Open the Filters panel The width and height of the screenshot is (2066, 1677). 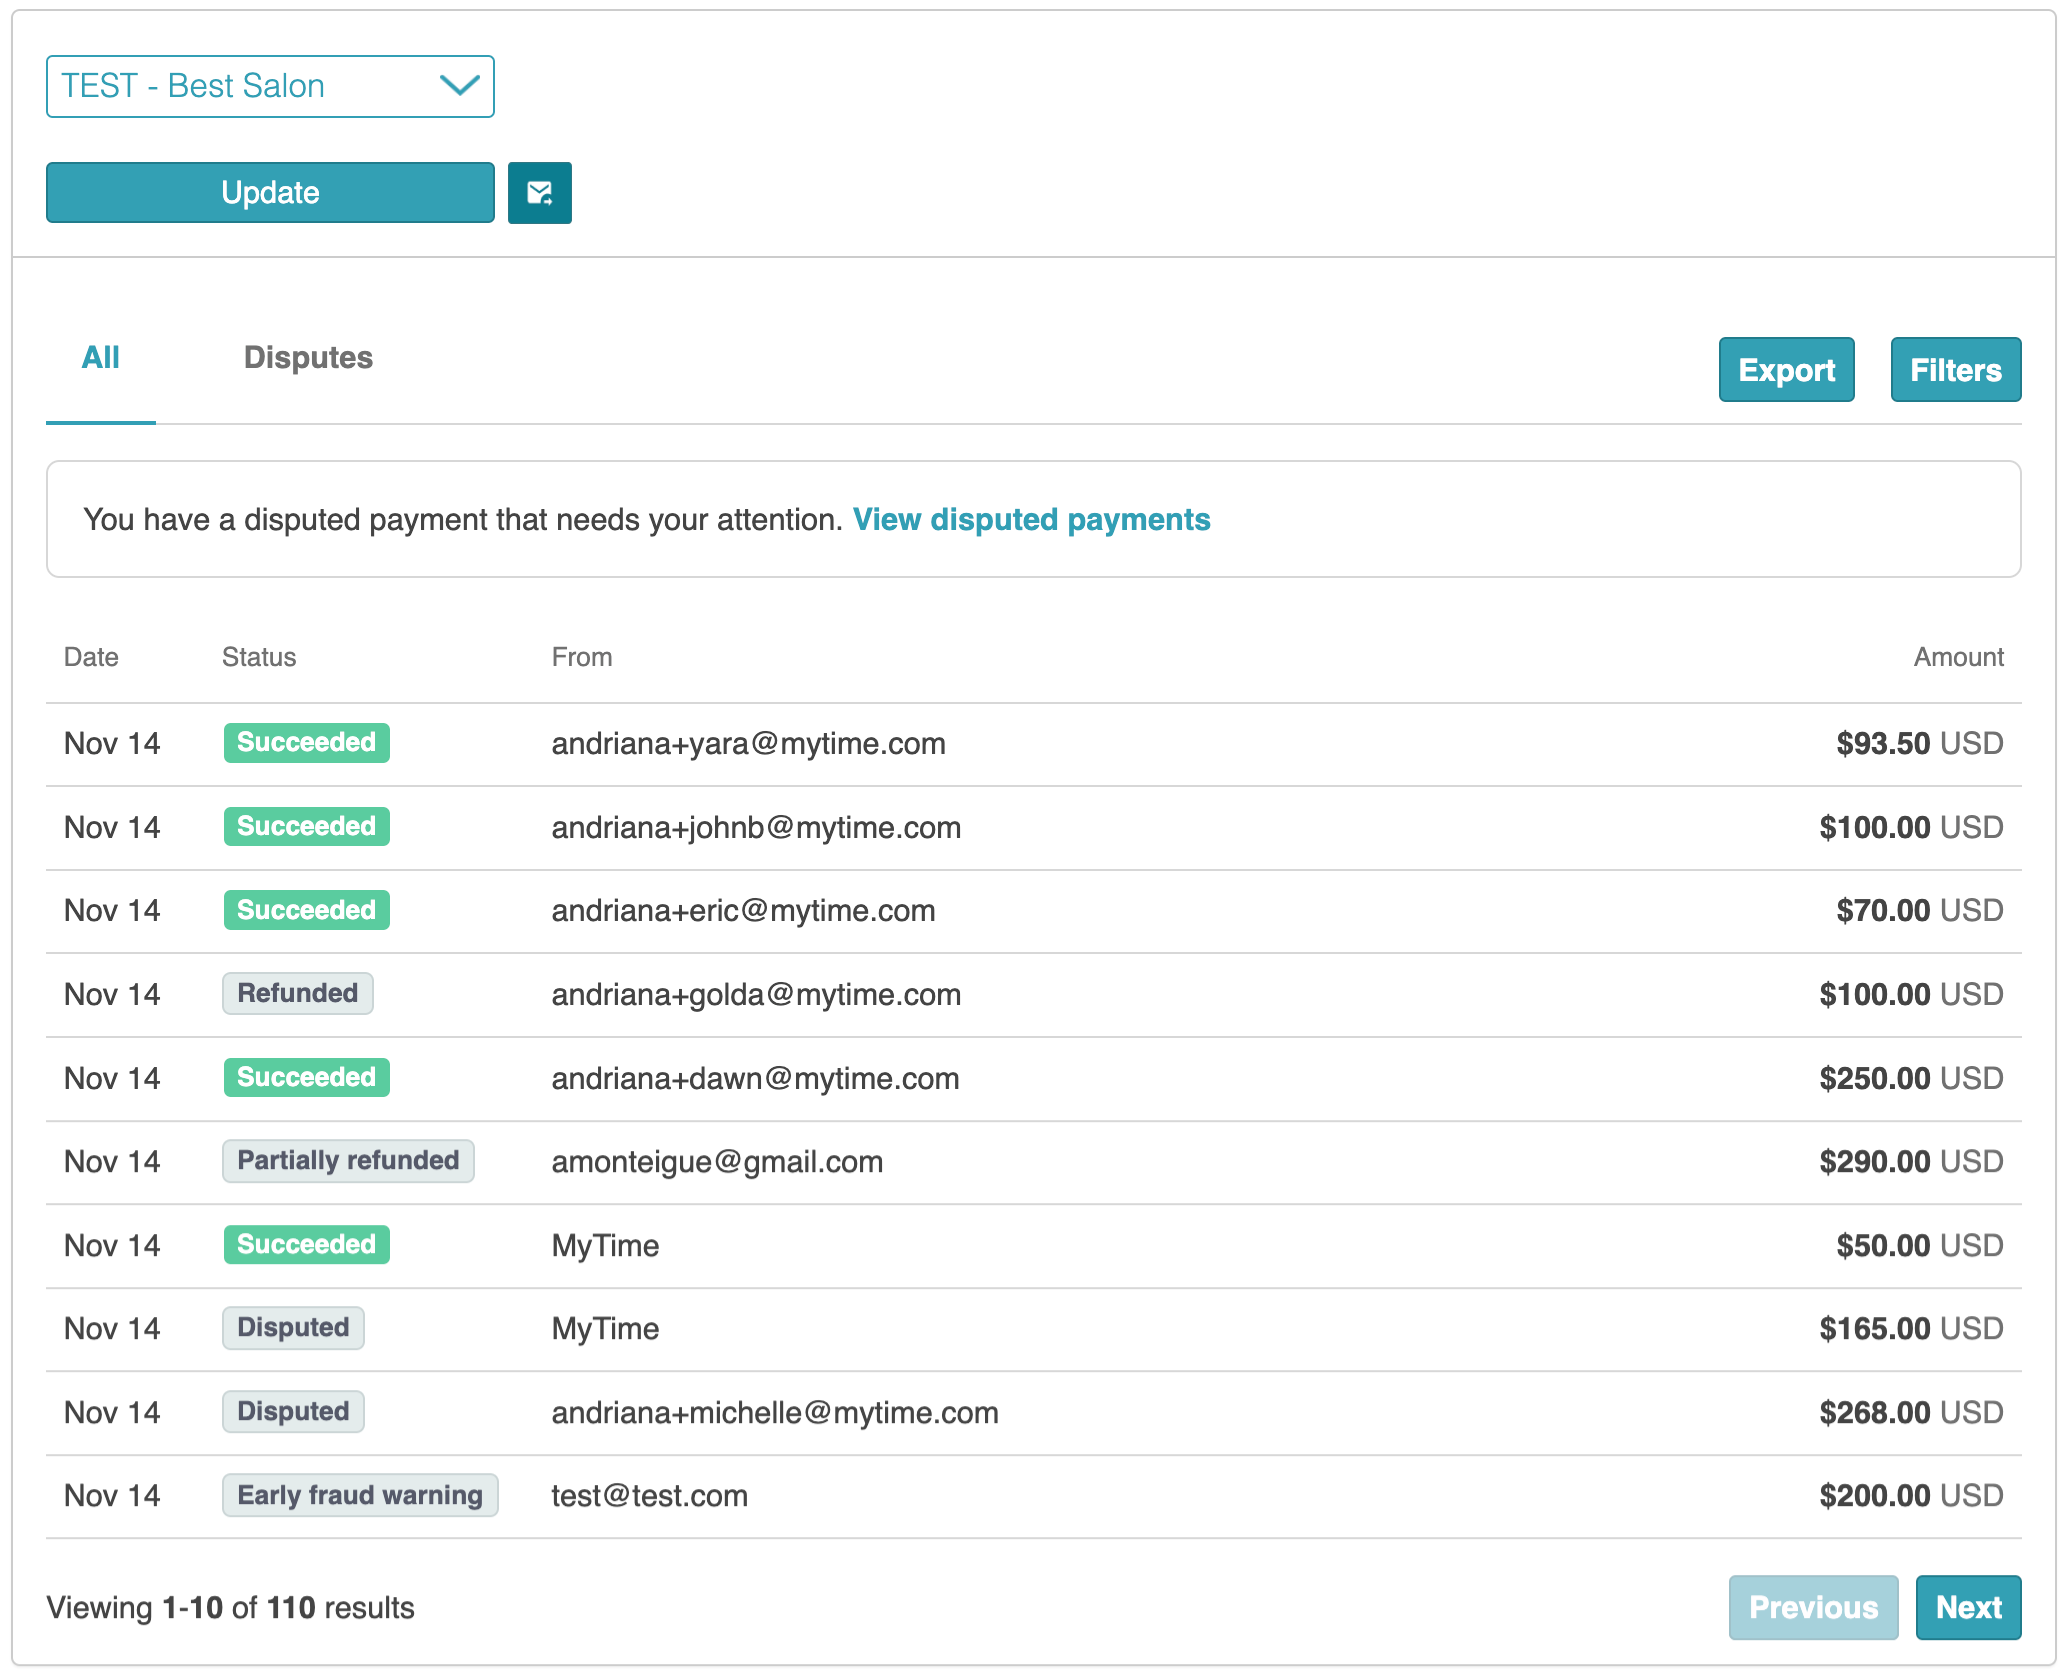tap(1954, 370)
